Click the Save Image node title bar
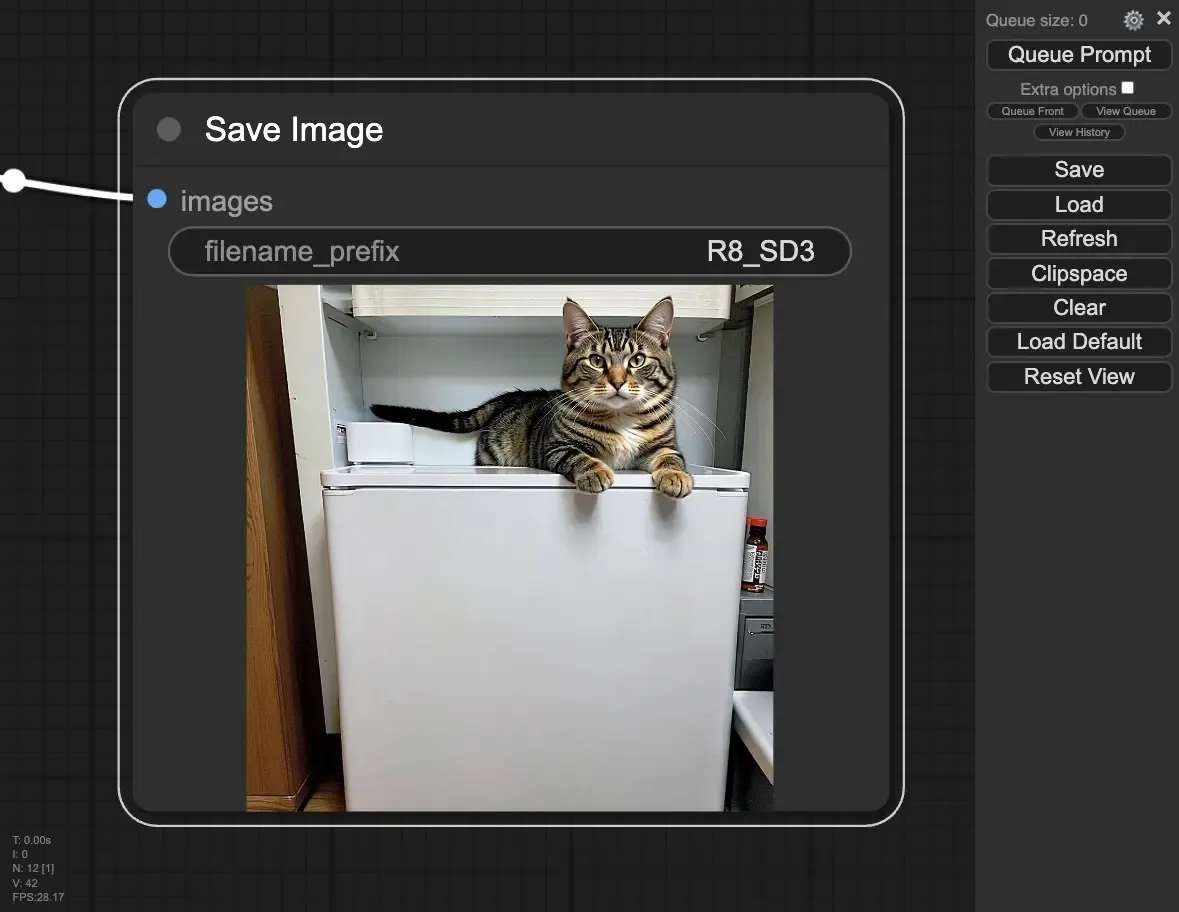The height and width of the screenshot is (912, 1179). (500, 128)
